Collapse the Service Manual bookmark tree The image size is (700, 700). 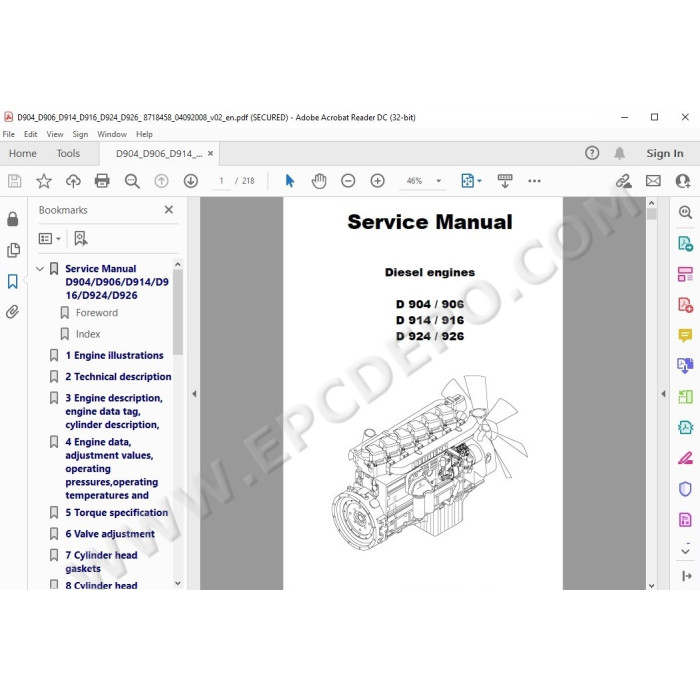(x=40, y=269)
